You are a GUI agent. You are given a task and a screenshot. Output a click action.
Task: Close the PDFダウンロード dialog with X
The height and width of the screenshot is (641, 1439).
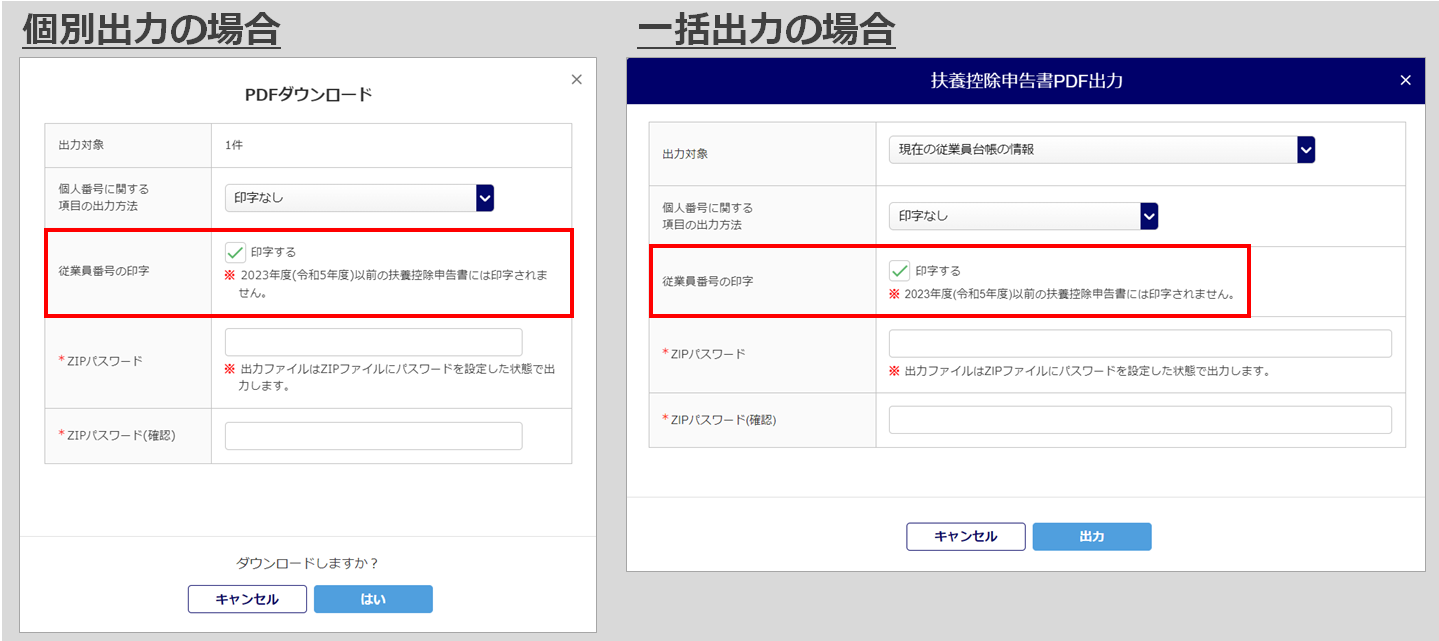(576, 80)
